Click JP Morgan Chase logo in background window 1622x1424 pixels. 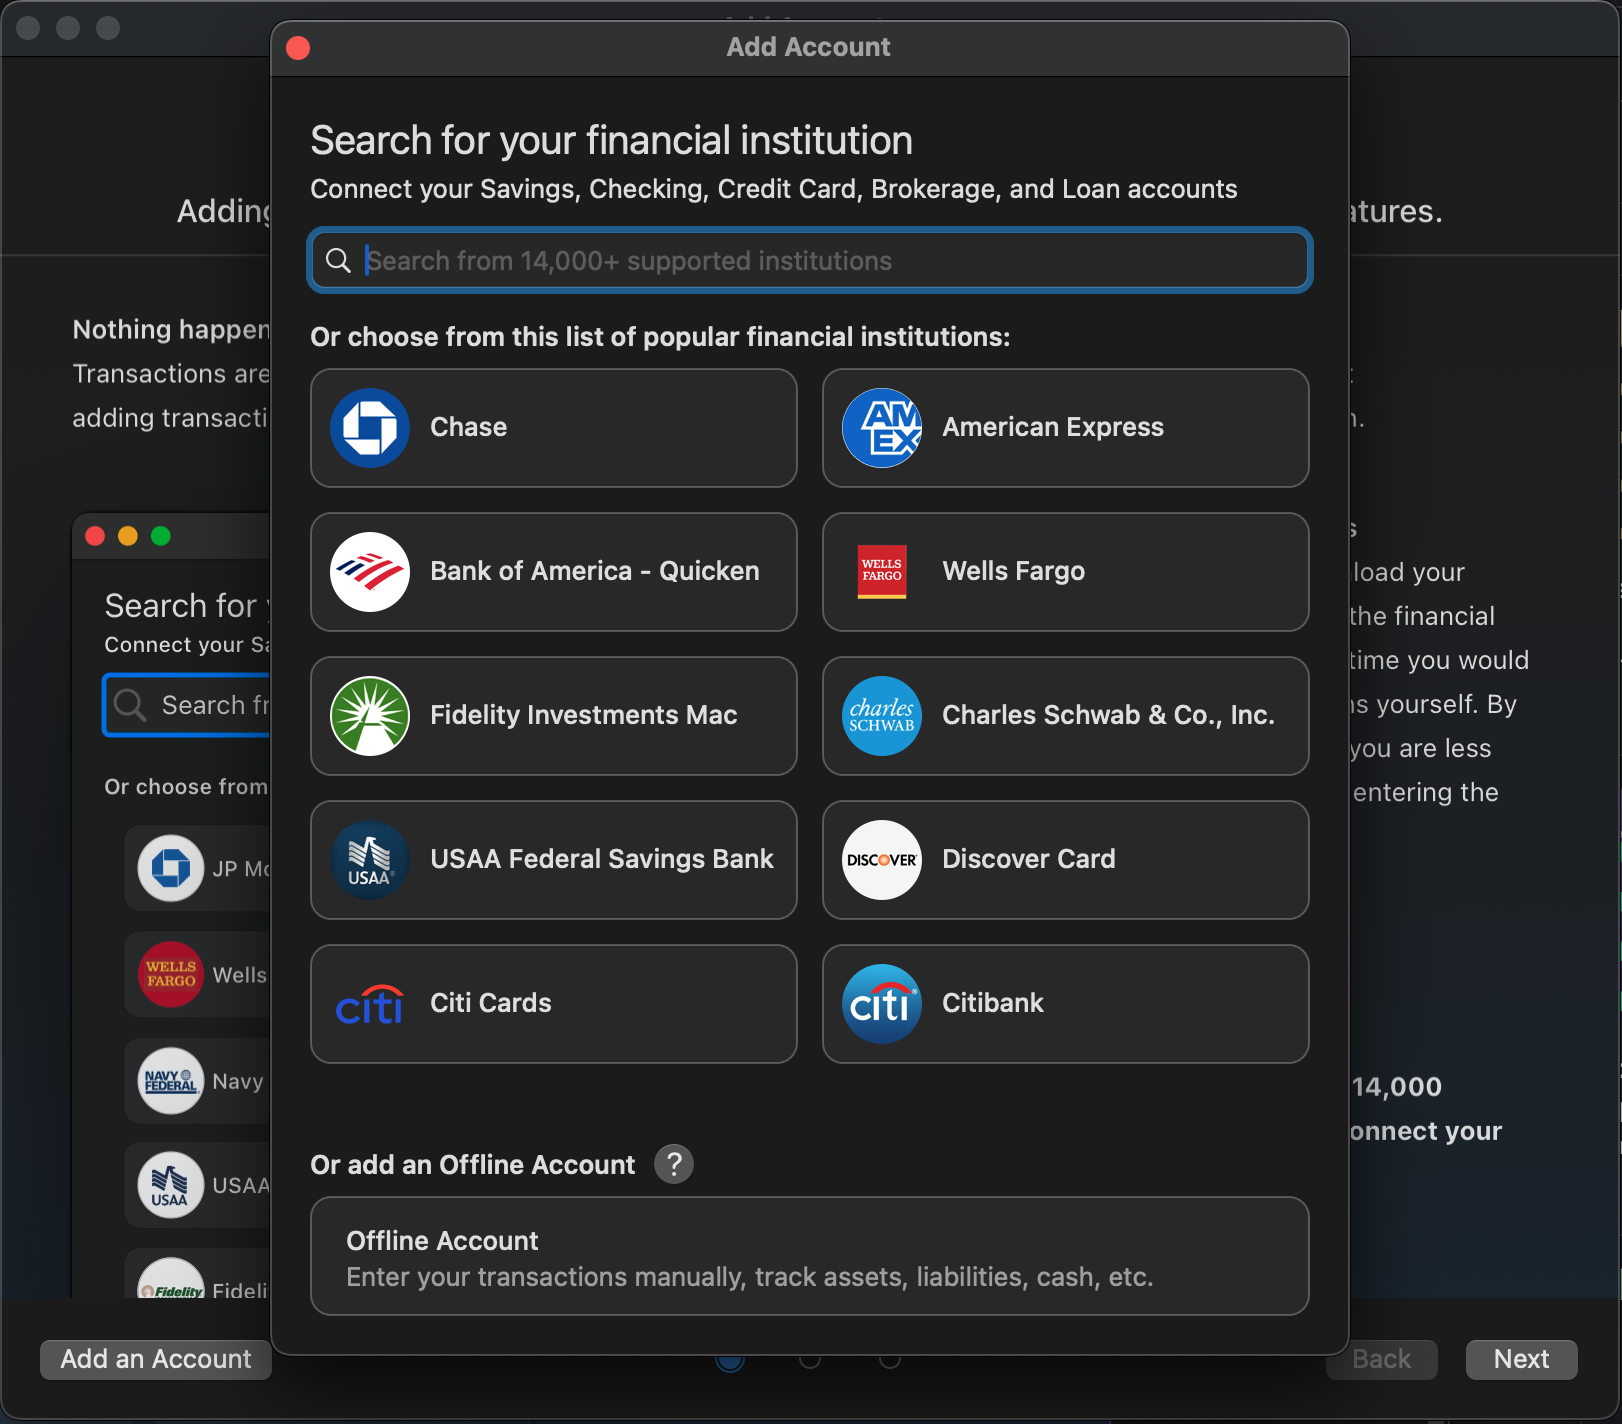tap(171, 868)
